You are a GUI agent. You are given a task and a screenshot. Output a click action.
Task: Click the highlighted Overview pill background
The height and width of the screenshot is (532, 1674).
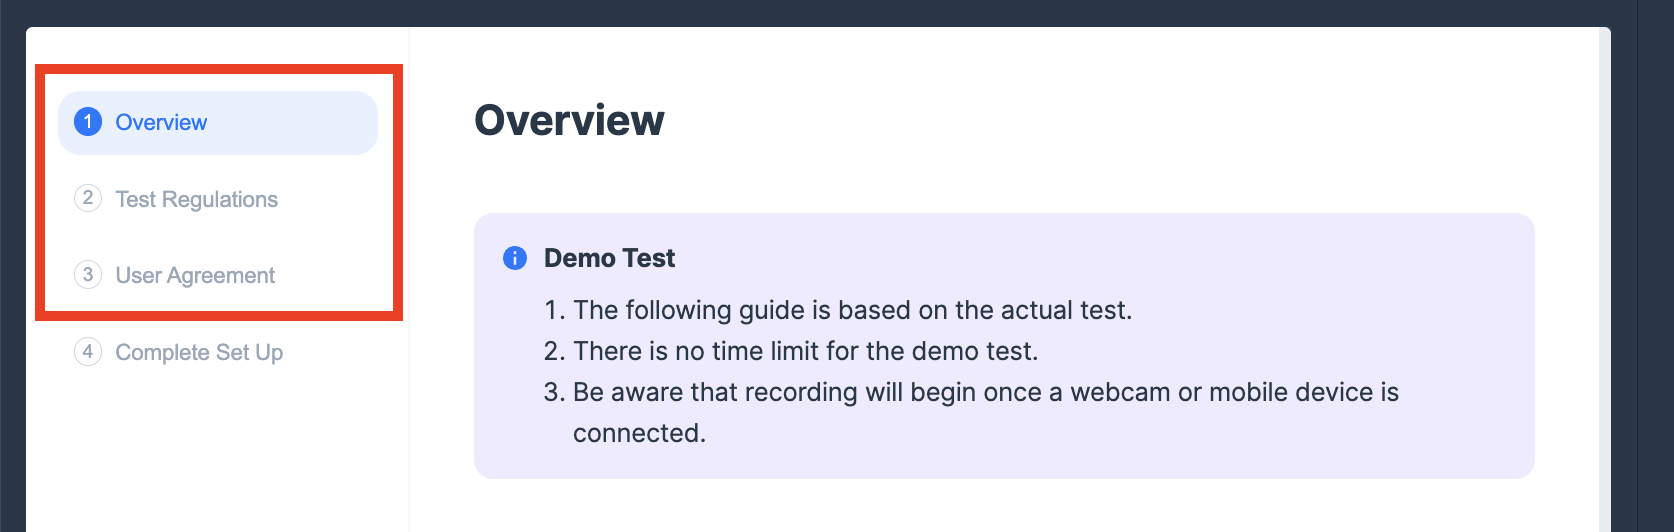click(x=300, y=122)
